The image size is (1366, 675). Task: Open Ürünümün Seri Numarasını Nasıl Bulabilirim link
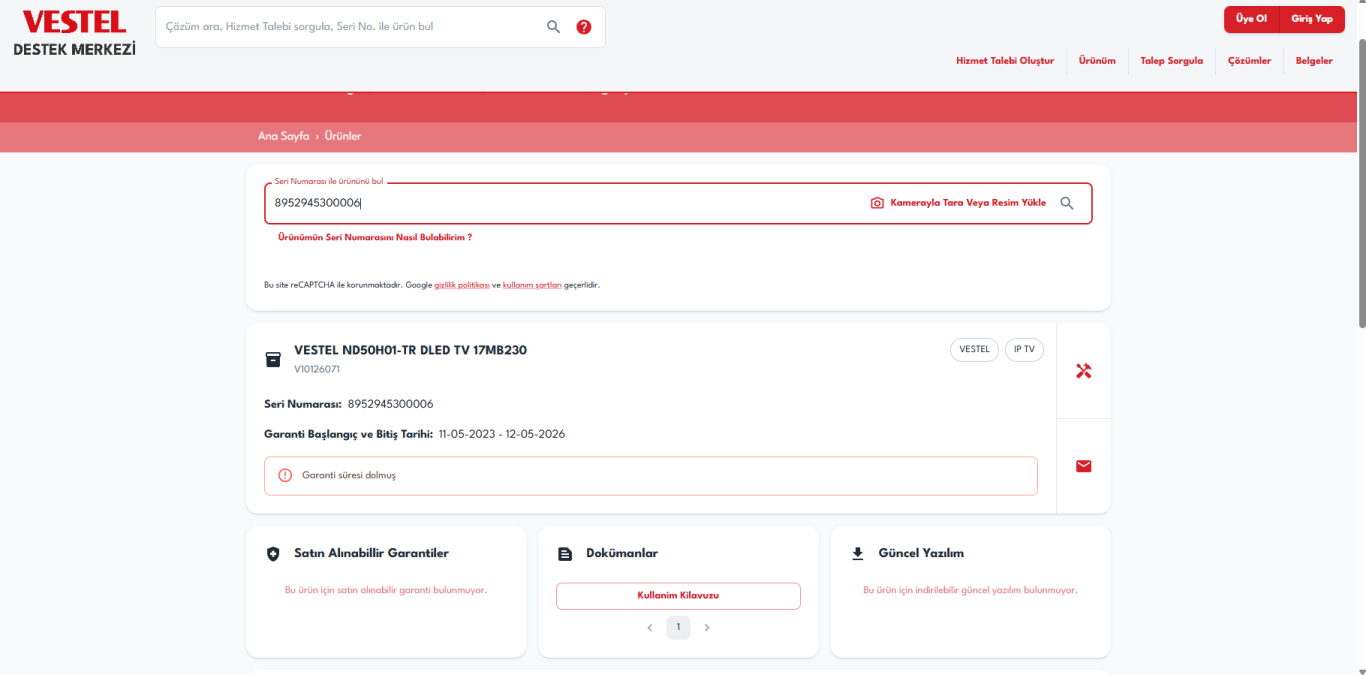tap(375, 238)
